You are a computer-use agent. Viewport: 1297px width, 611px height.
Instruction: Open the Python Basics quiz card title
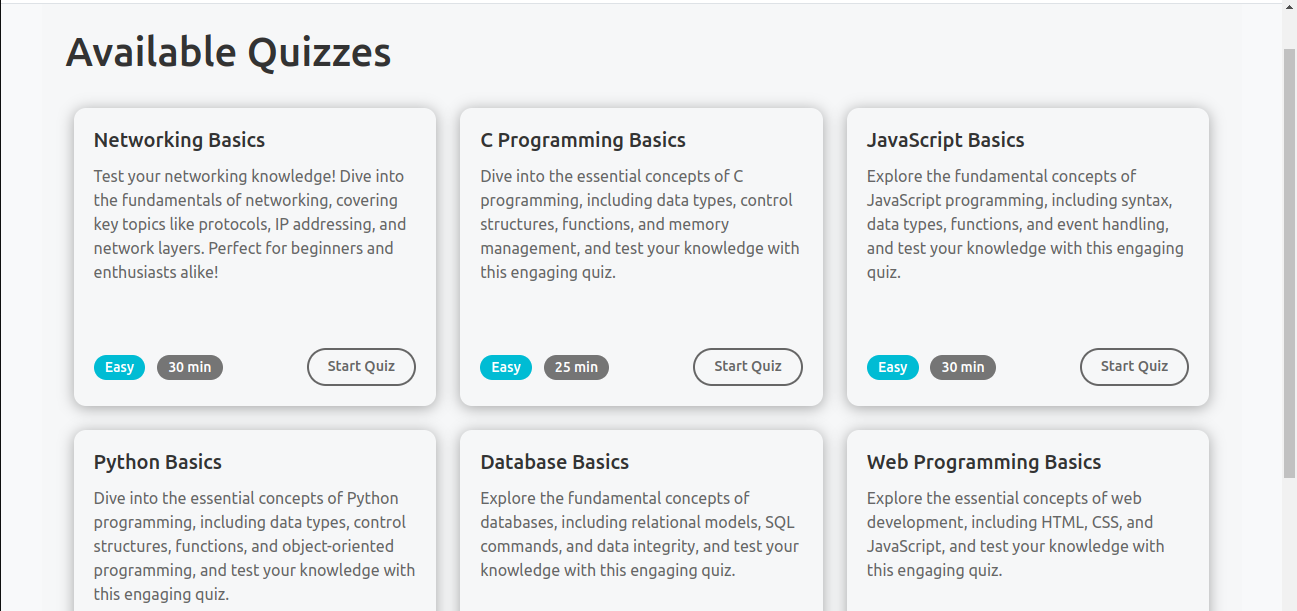click(158, 462)
